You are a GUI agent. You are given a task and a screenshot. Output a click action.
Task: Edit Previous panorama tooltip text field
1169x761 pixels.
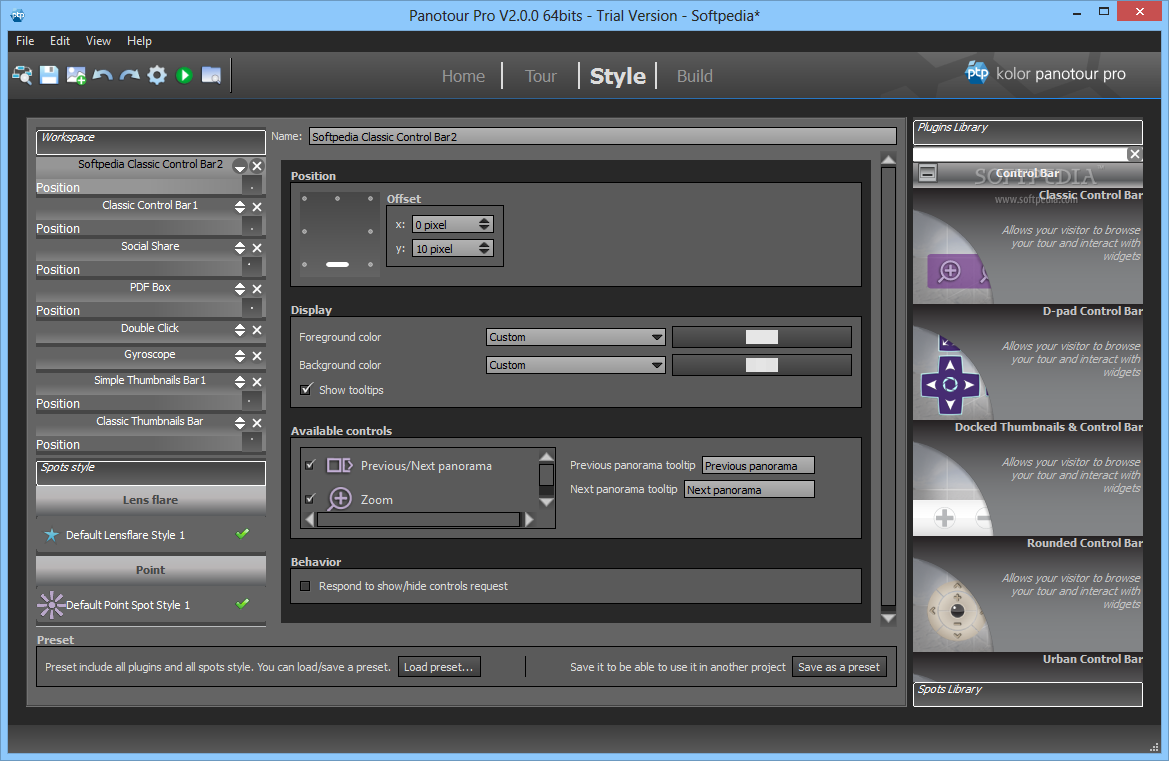(758, 466)
